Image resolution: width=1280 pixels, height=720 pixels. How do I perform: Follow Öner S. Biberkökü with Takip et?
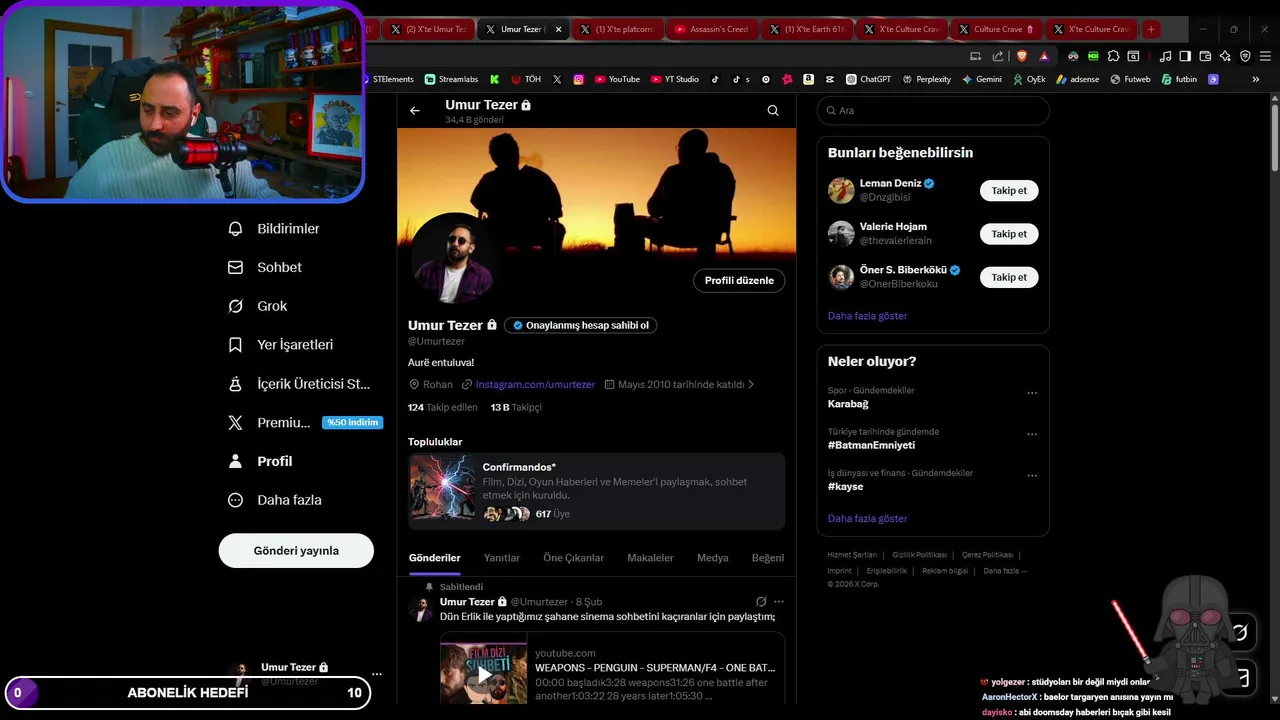1009,277
